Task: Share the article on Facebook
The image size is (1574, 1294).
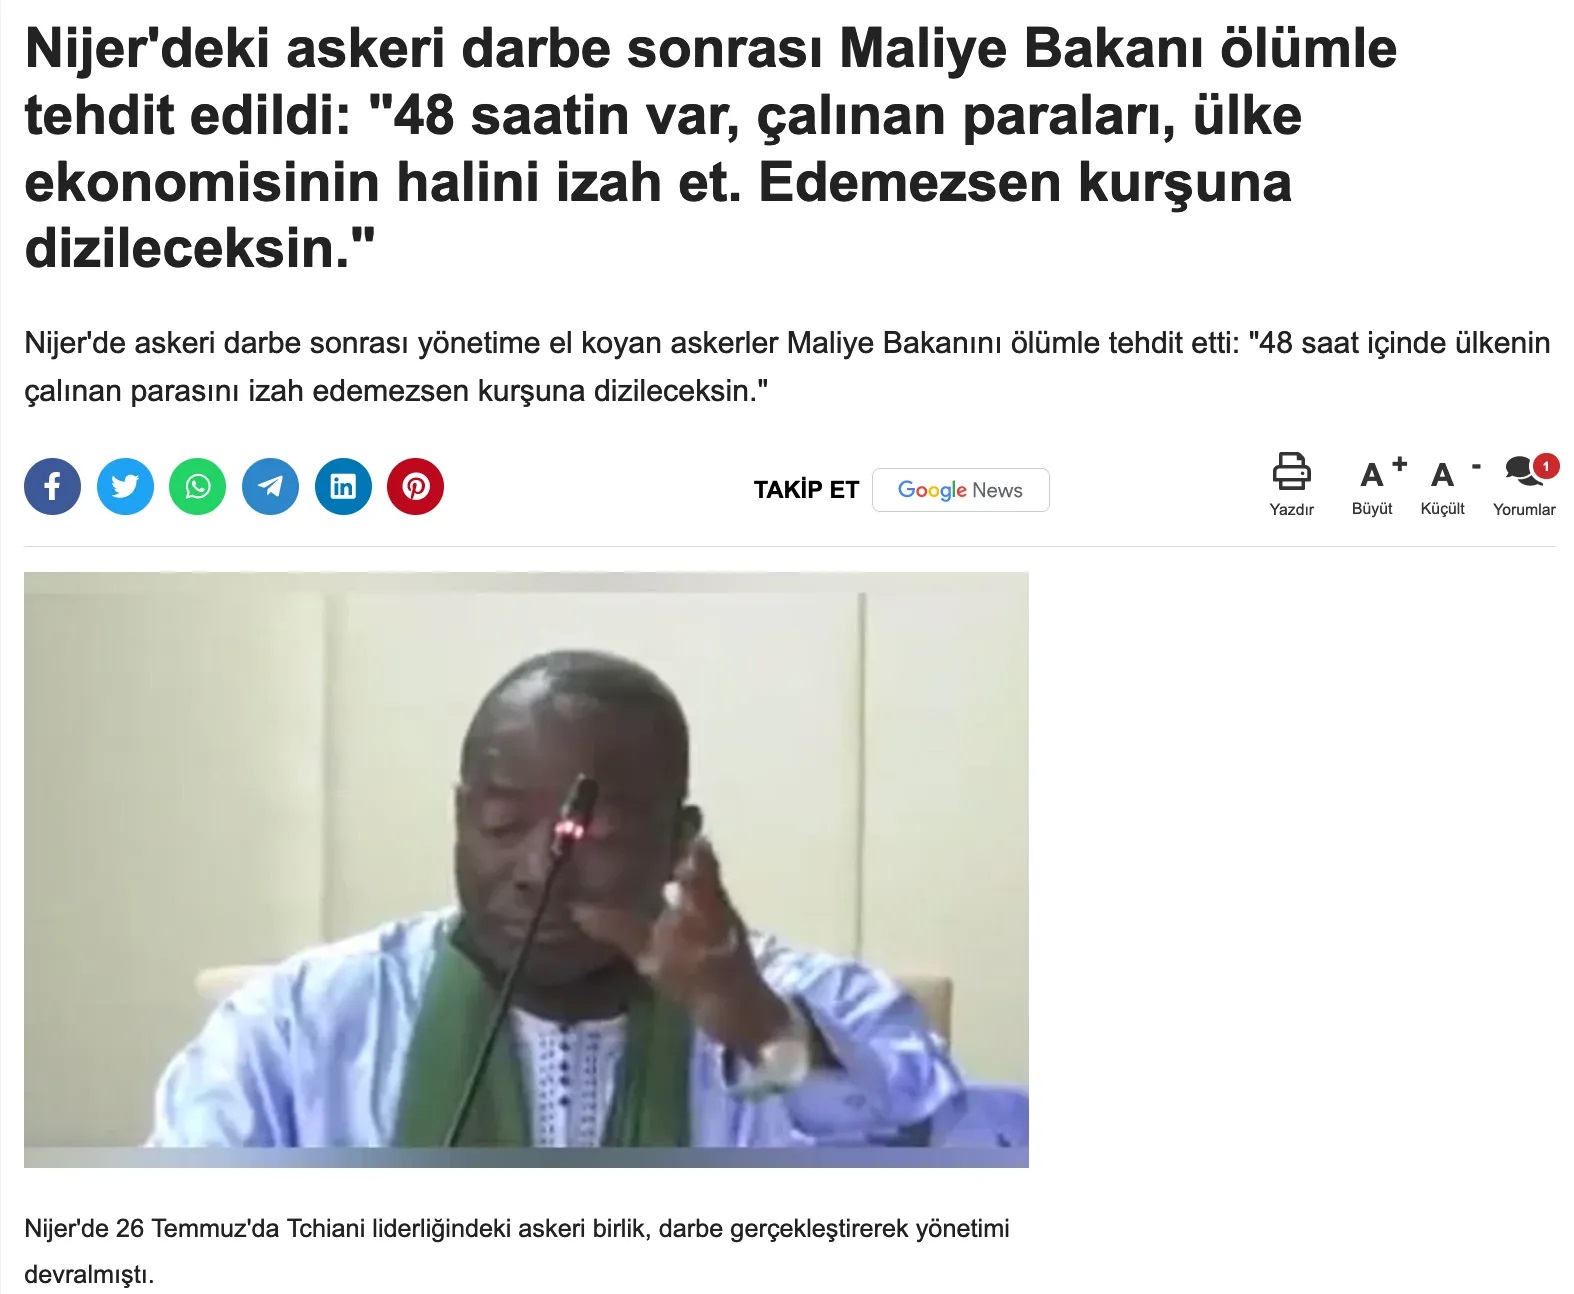Action: pos(52,487)
